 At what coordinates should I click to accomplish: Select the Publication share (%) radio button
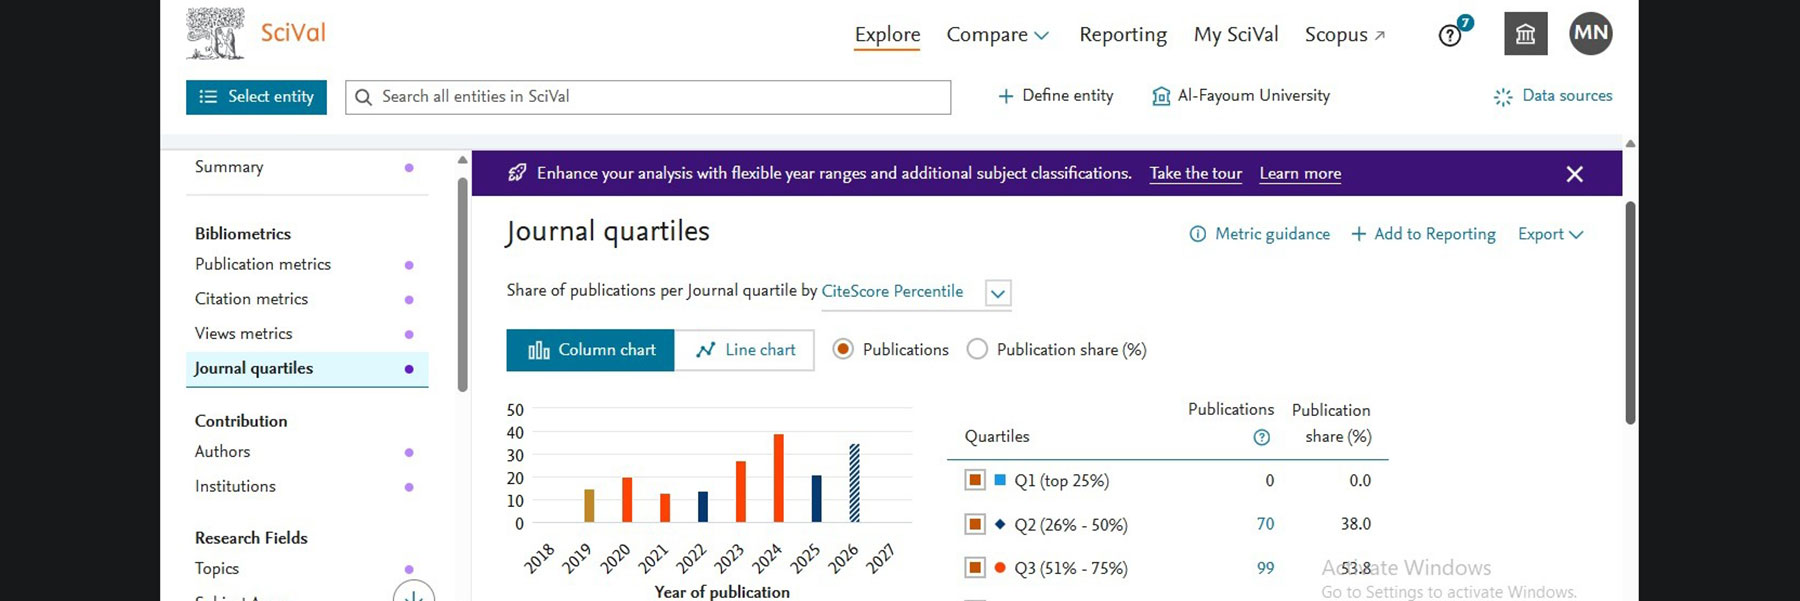tap(977, 349)
